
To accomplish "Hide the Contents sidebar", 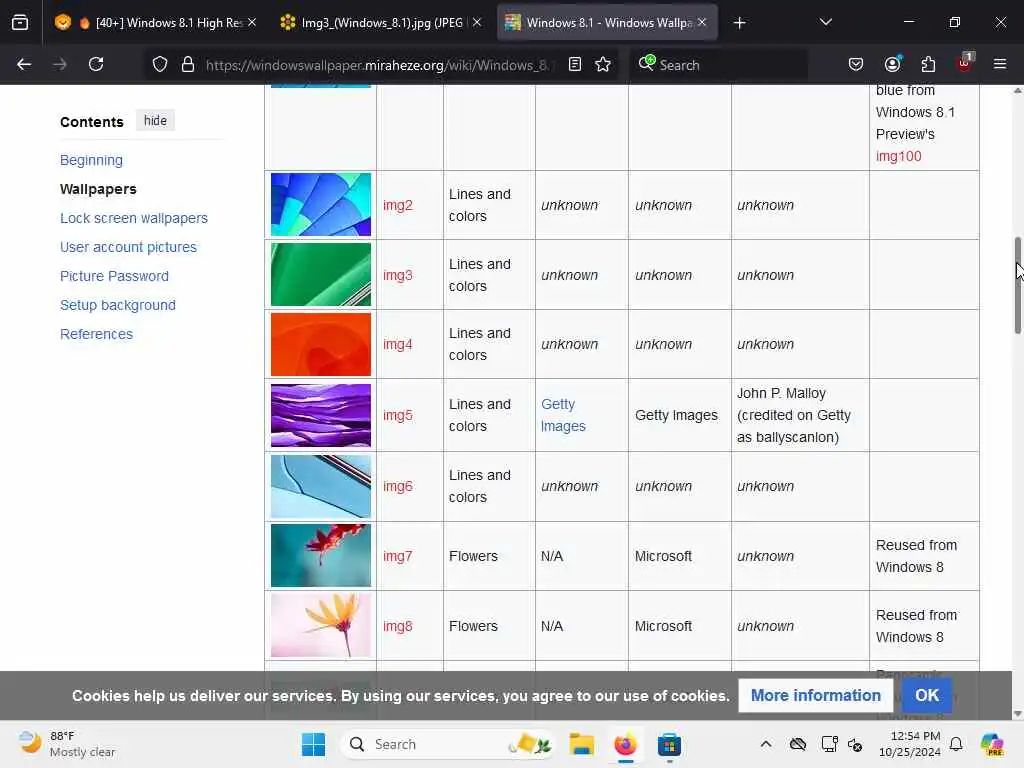I will point(155,121).
